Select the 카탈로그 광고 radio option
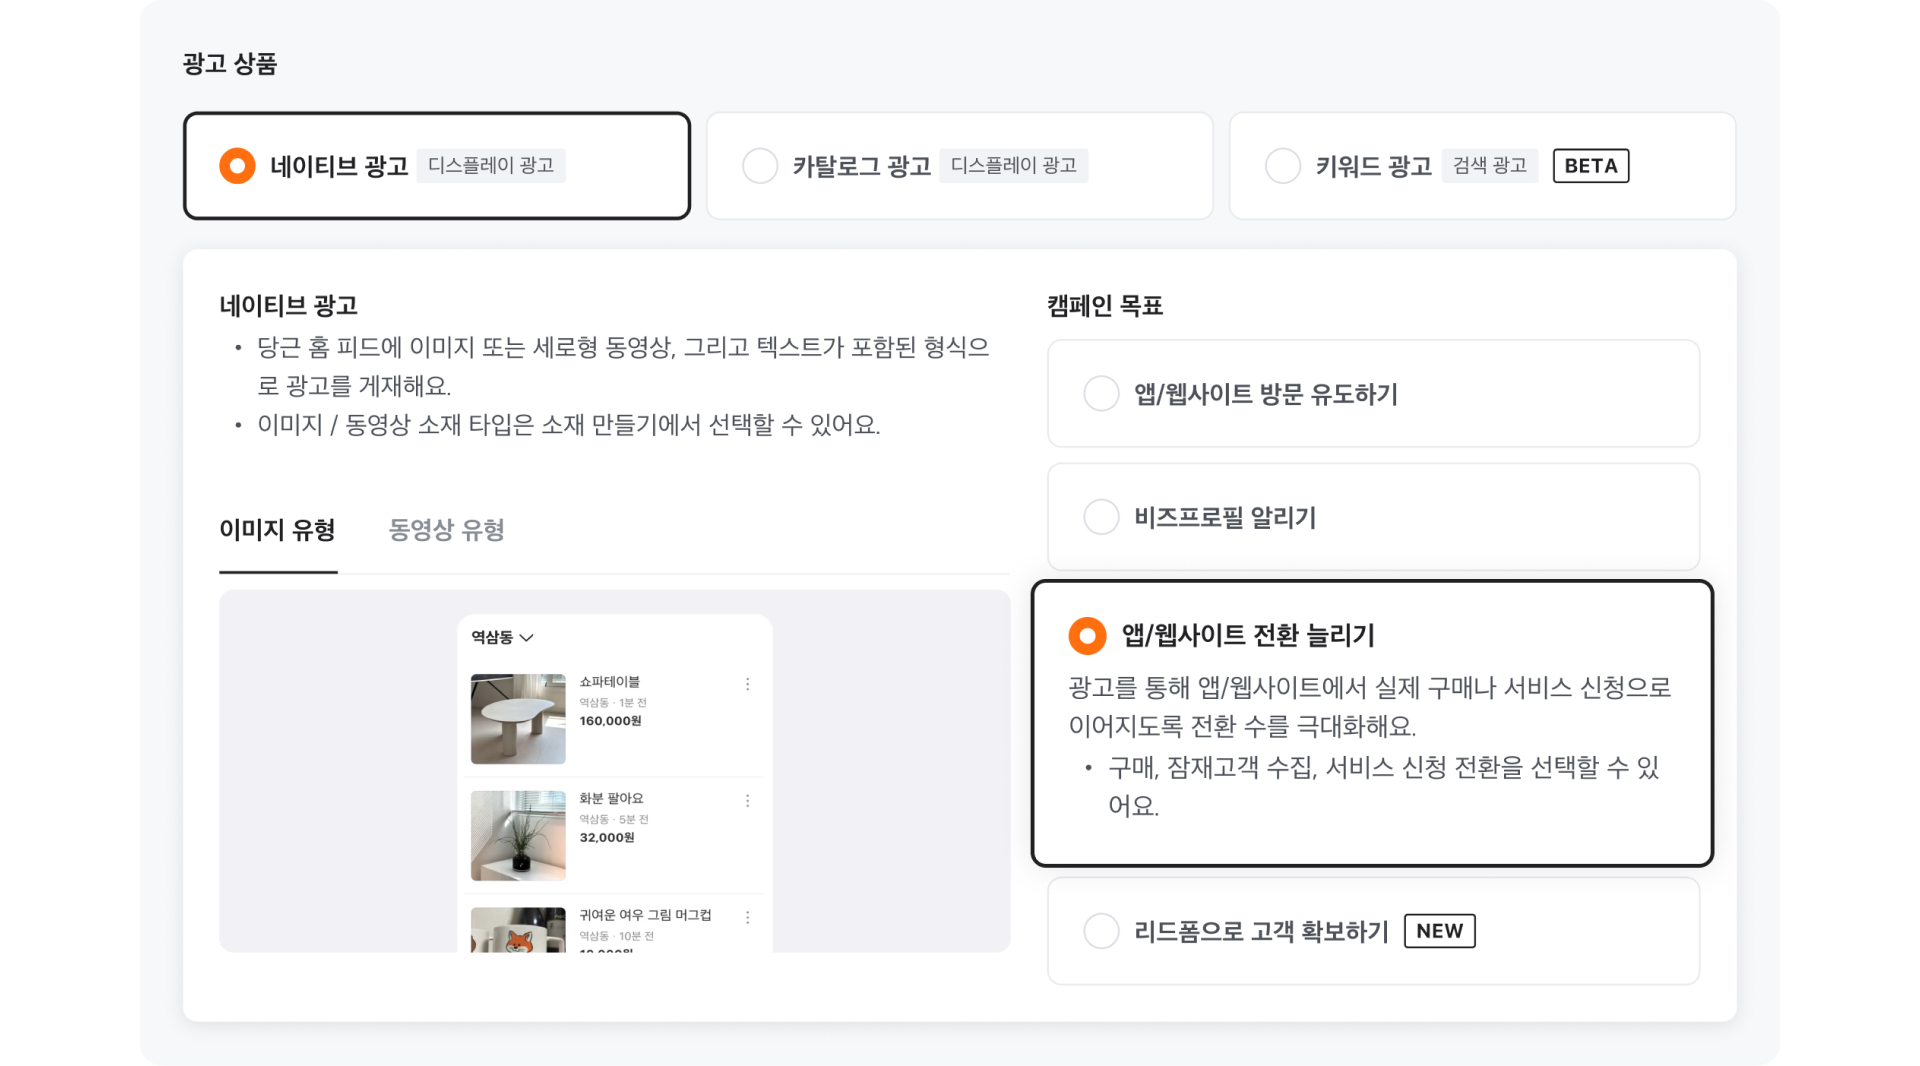 click(x=760, y=166)
